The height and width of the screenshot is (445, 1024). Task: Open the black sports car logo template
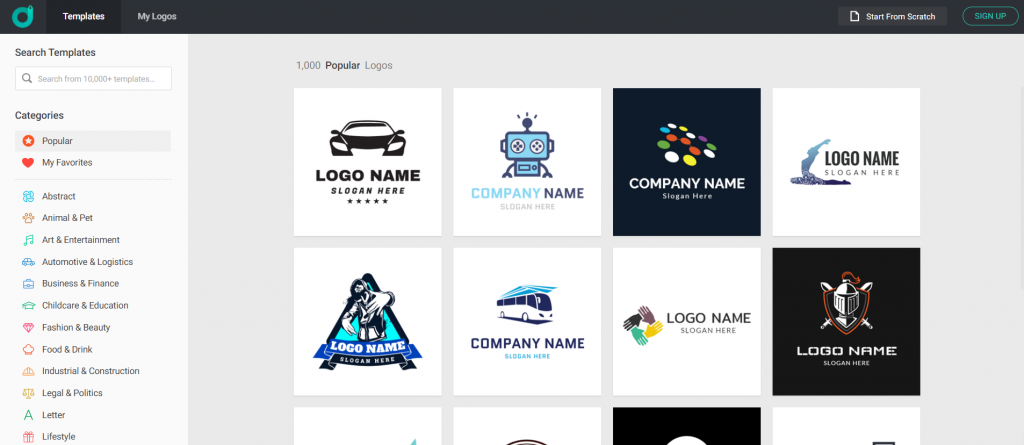(368, 162)
